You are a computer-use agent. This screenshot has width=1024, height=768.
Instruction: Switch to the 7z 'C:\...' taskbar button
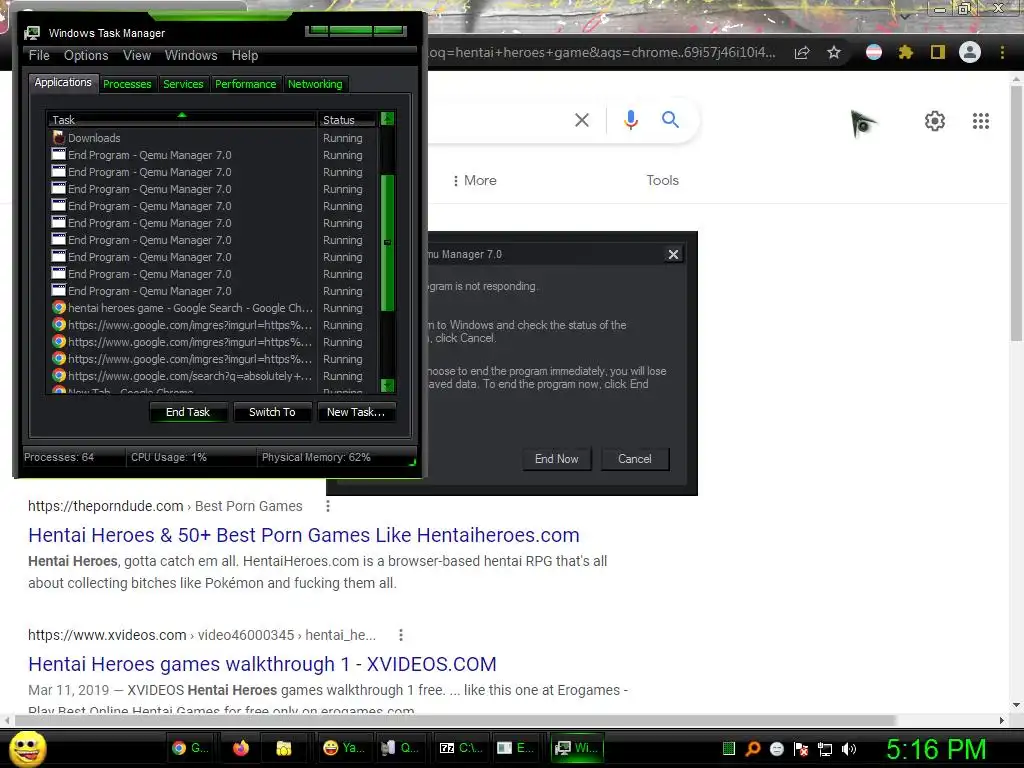pyautogui.click(x=460, y=748)
